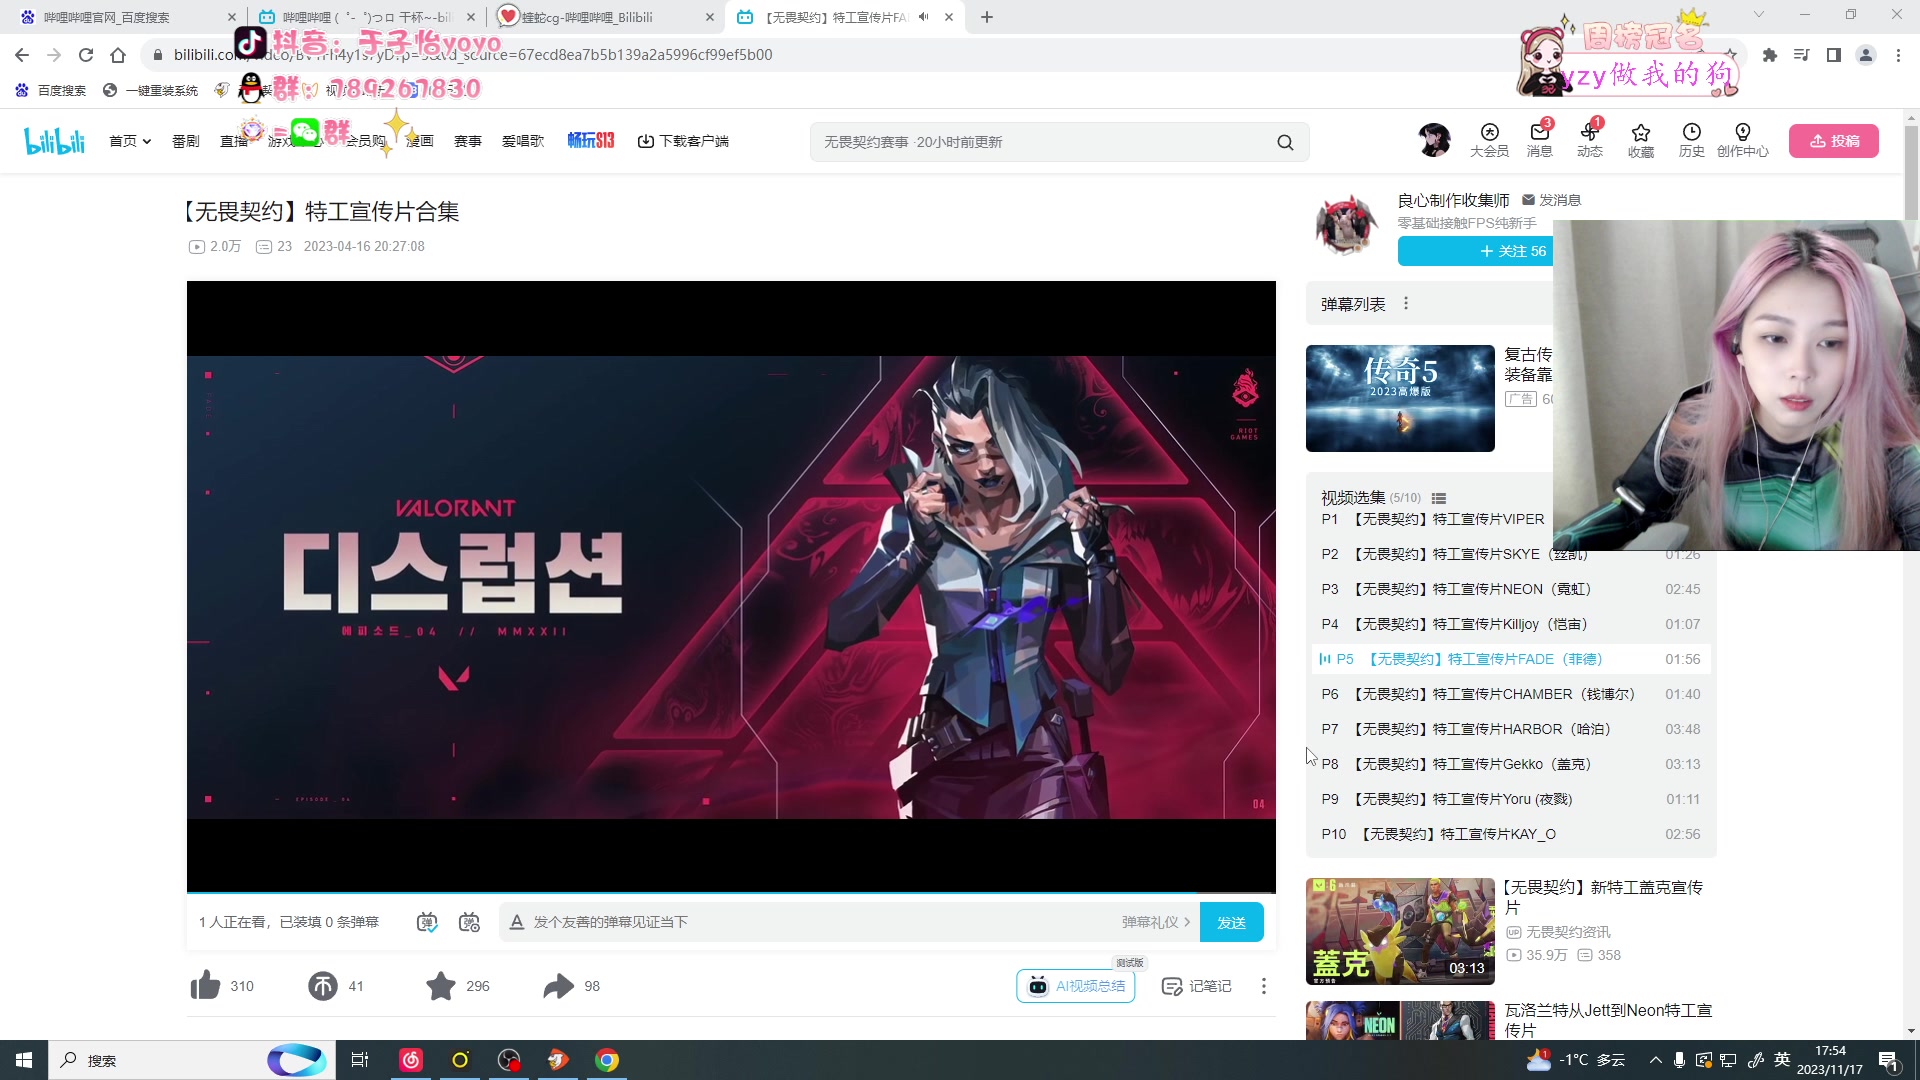Give coins with the coin icon

coord(323,986)
